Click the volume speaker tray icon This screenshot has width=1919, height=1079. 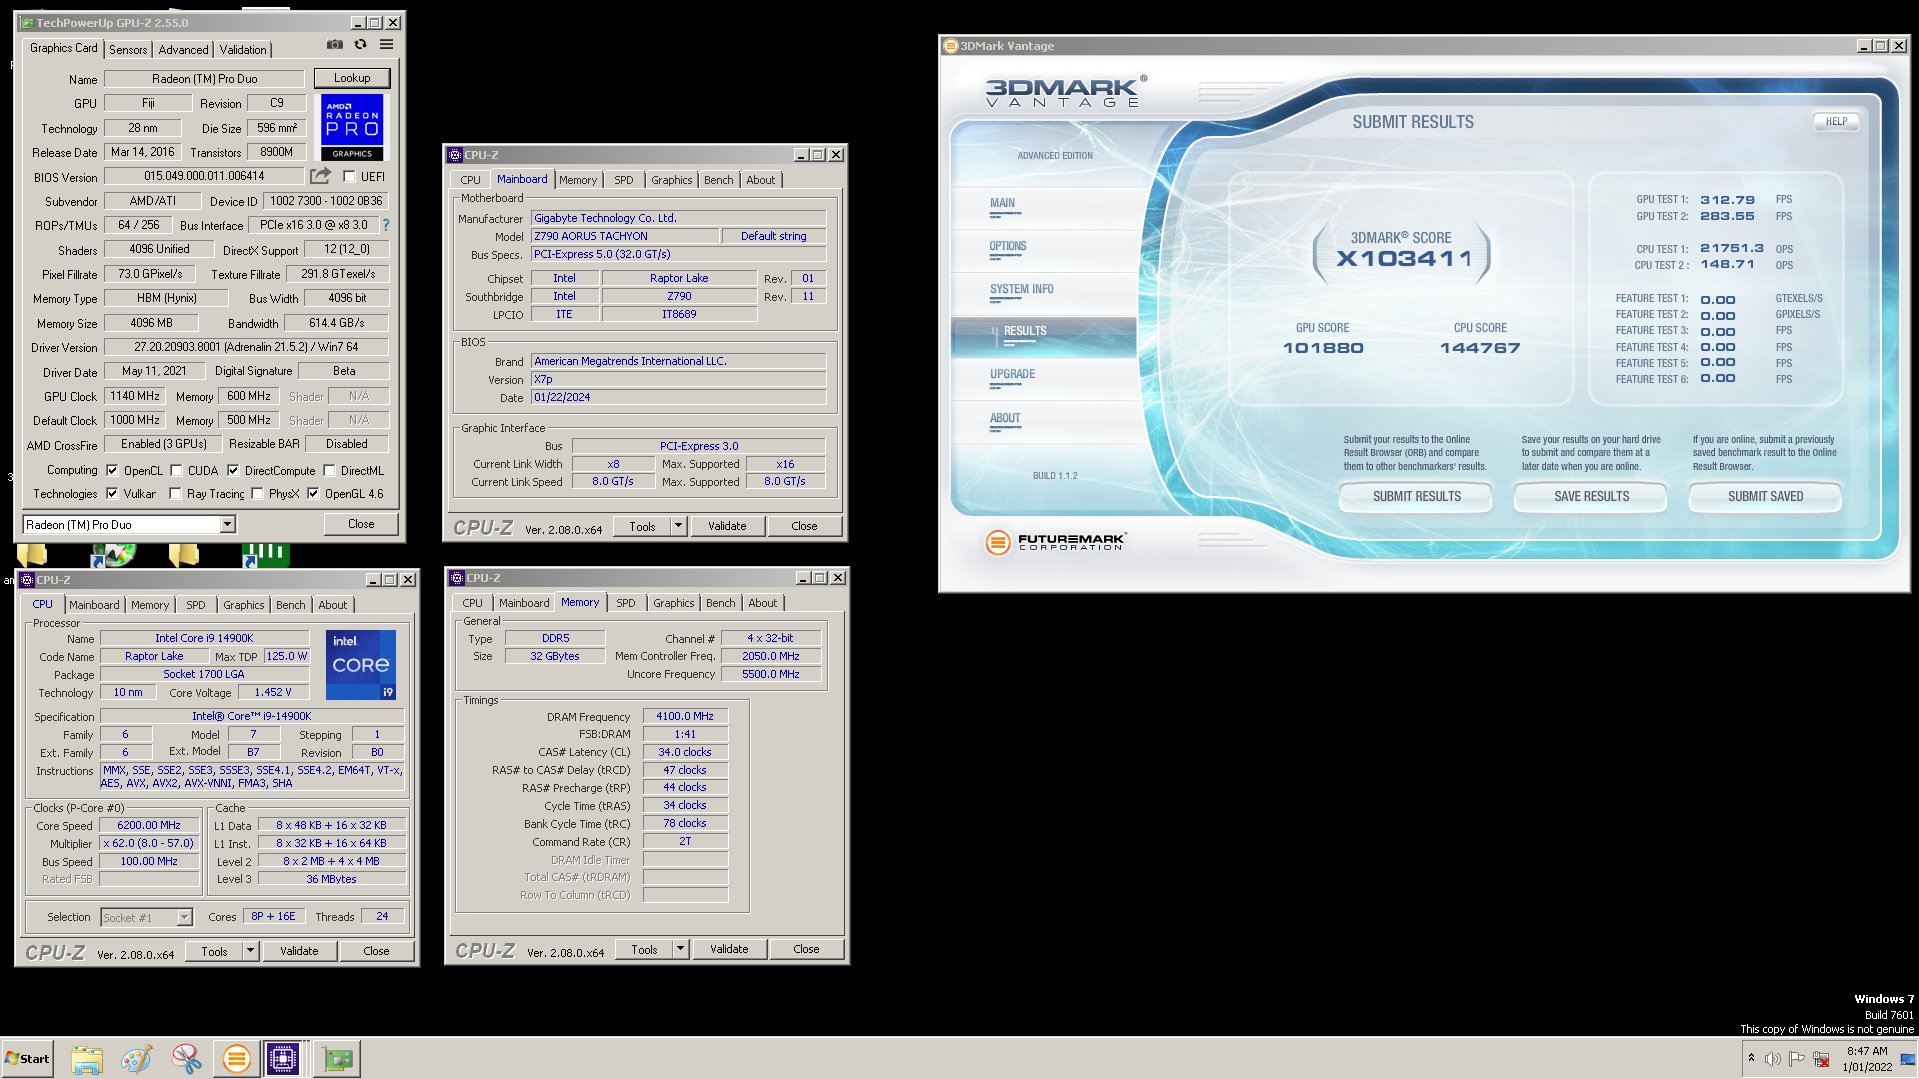1772,1059
